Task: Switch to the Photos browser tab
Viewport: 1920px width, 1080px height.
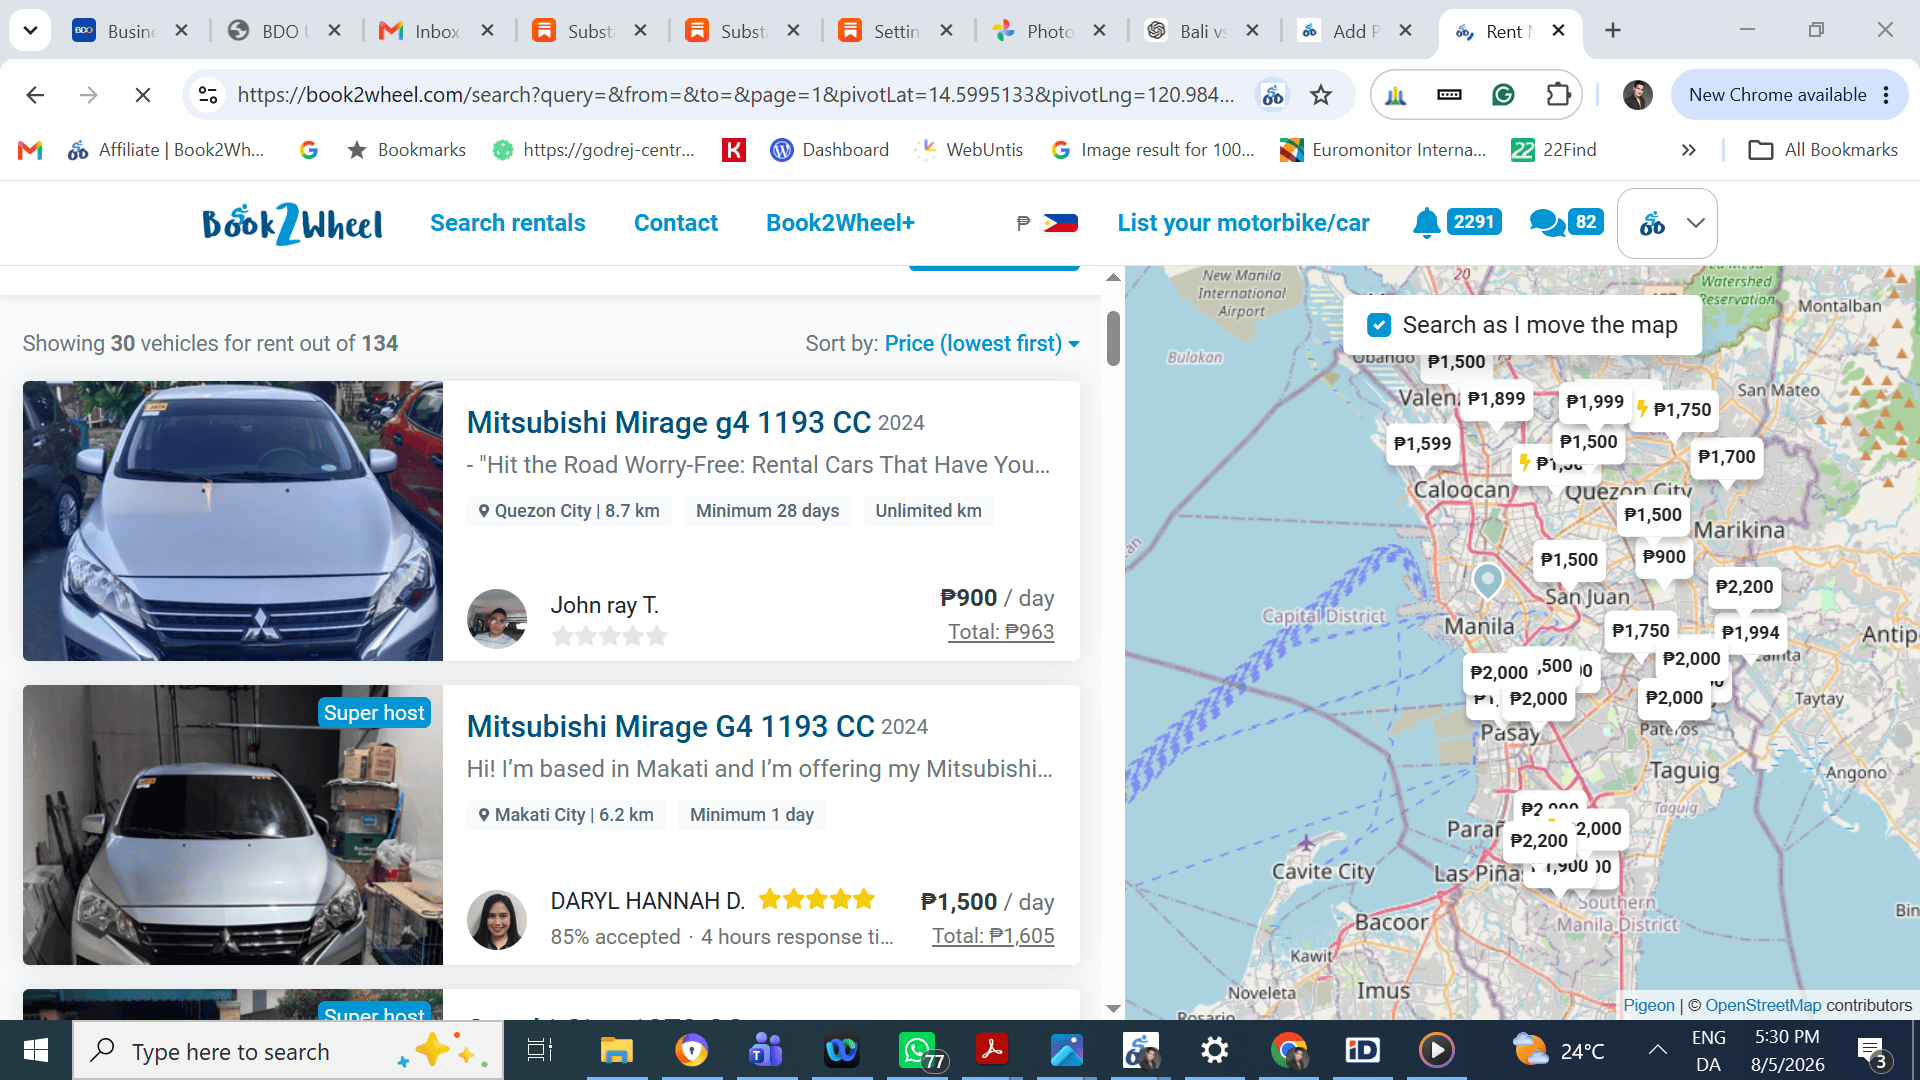Action: point(1049,31)
